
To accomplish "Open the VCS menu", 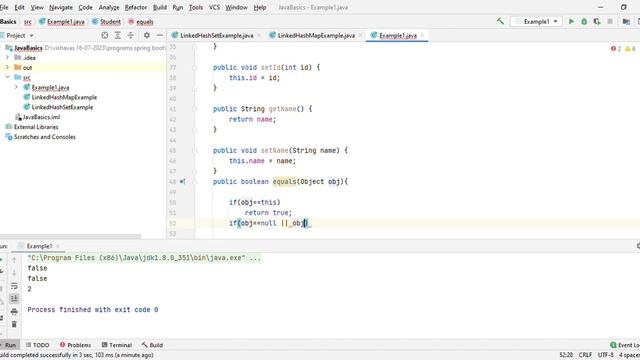I will tap(214, 7).
